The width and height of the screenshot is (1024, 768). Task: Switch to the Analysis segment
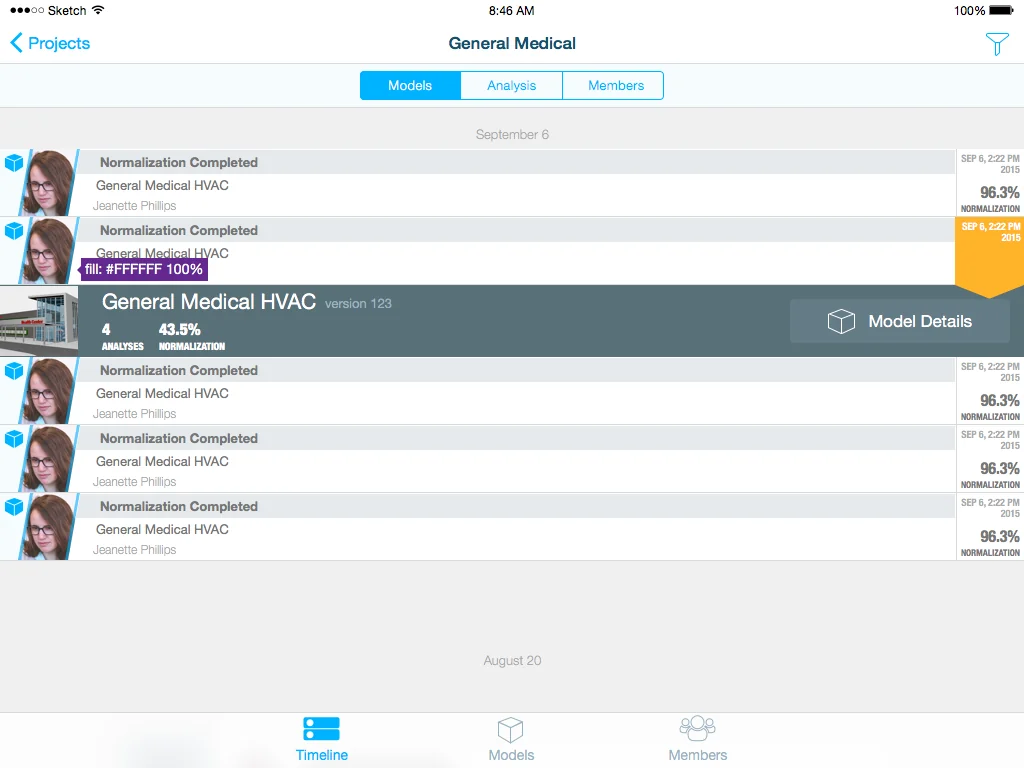coord(511,86)
